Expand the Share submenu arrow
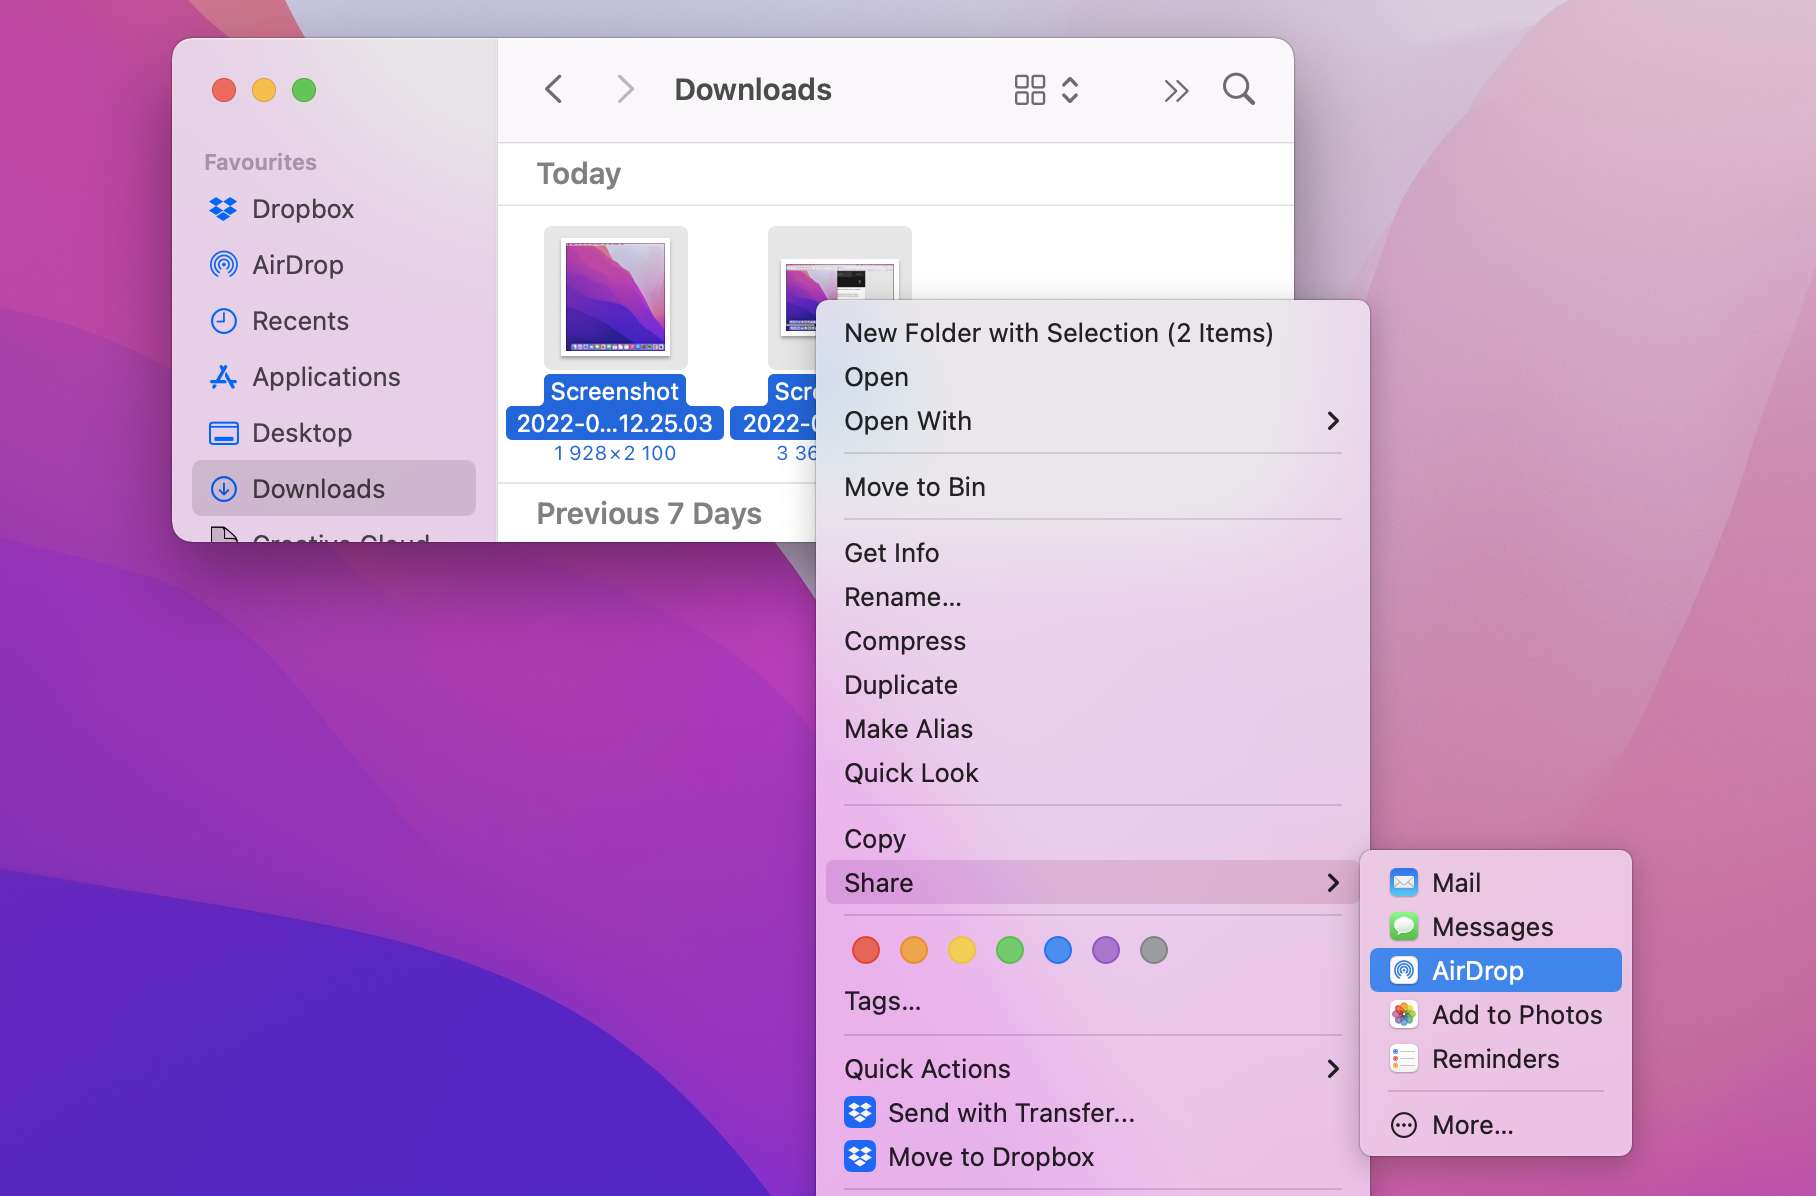Image resolution: width=1816 pixels, height=1196 pixels. (x=1333, y=883)
